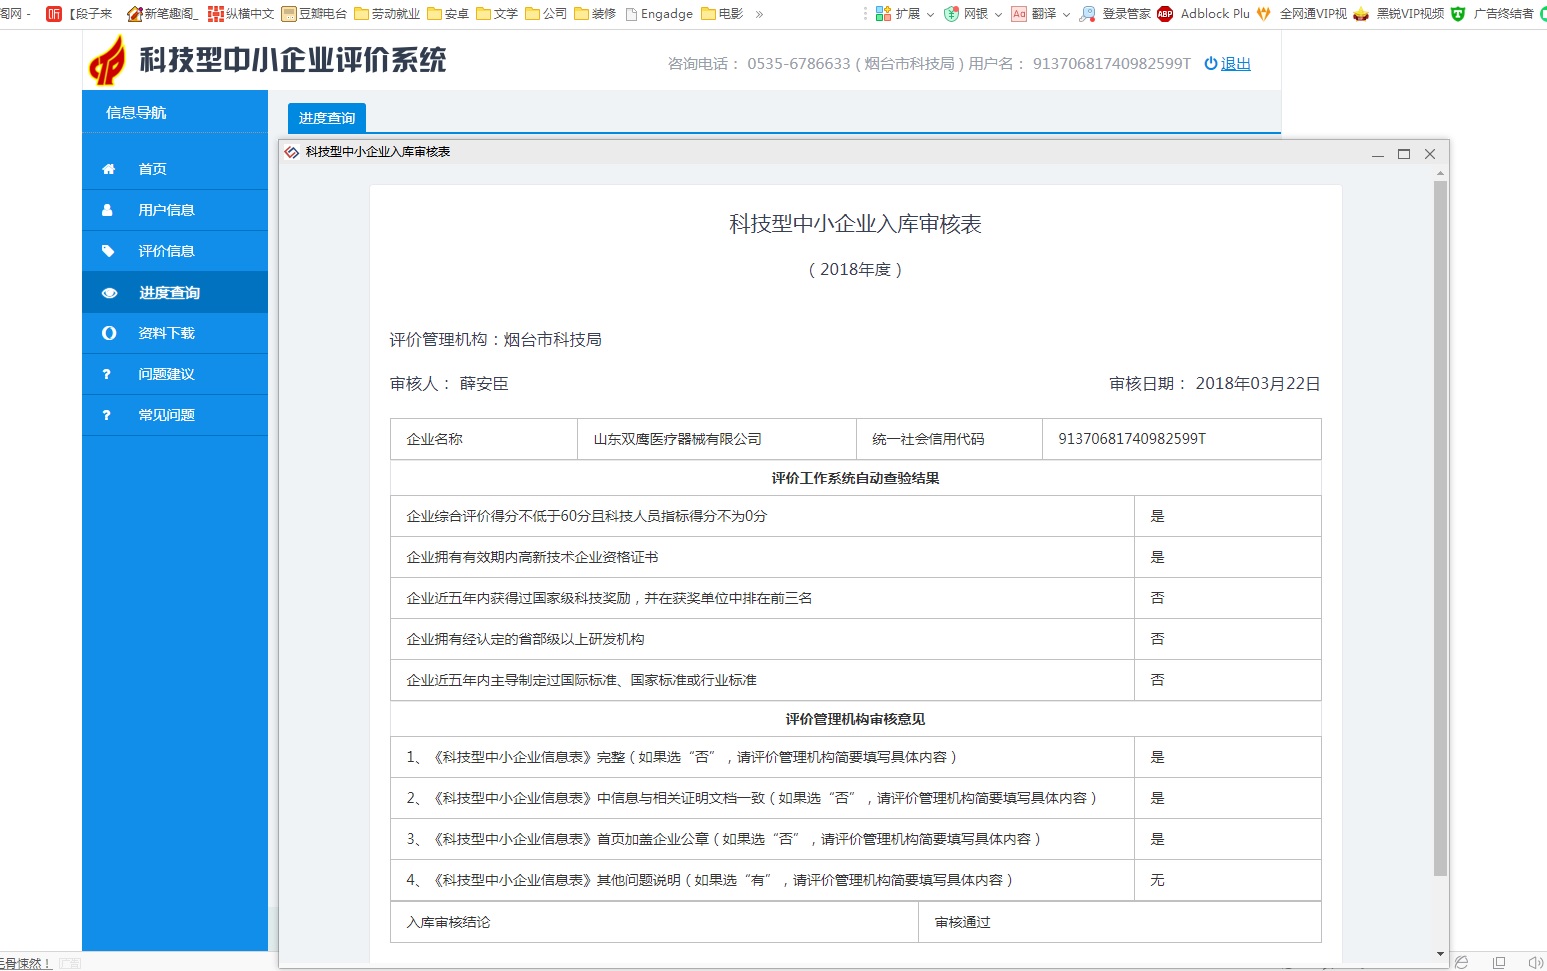Open 用户信息 via the user icon
The width and height of the screenshot is (1547, 971).
click(109, 210)
